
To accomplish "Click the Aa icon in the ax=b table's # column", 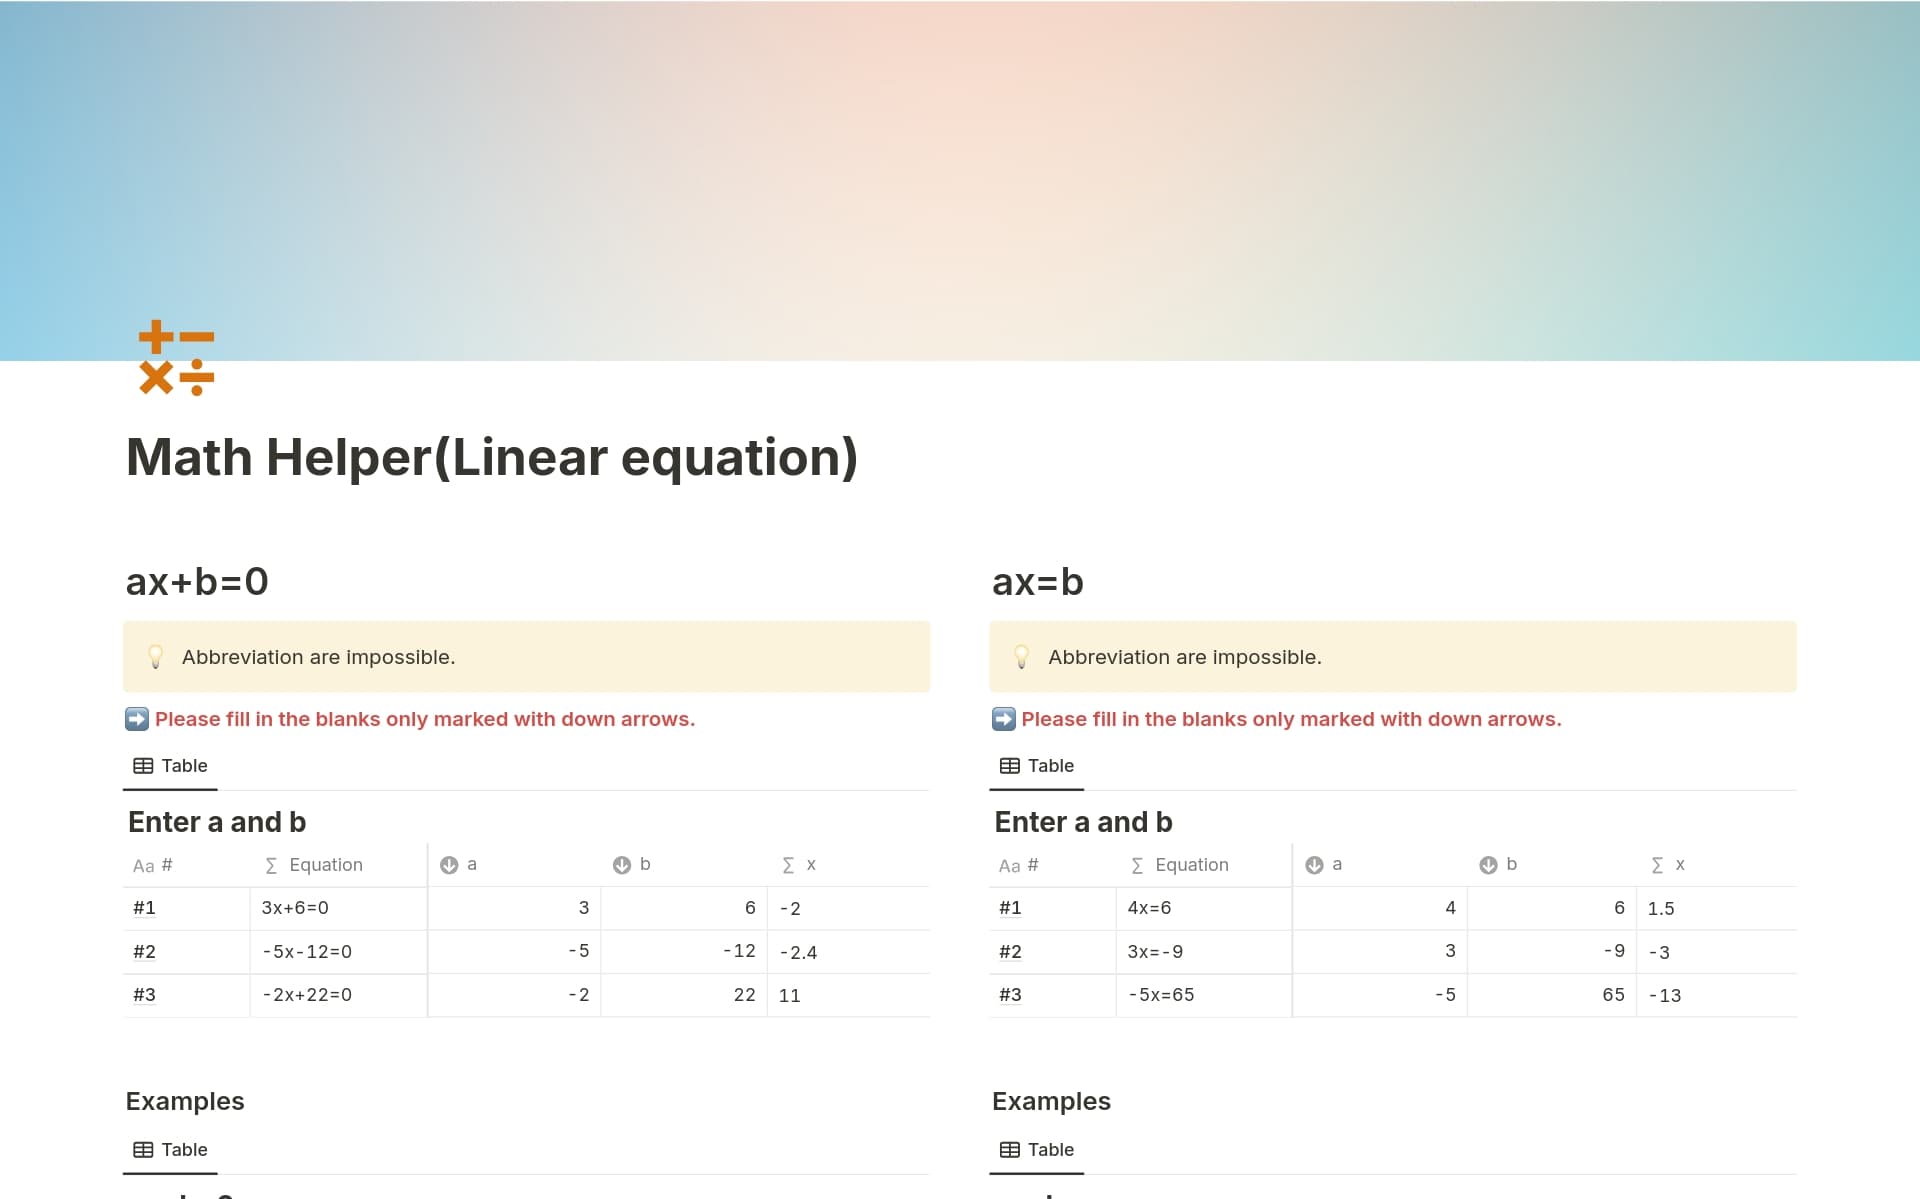I will click(x=1009, y=865).
